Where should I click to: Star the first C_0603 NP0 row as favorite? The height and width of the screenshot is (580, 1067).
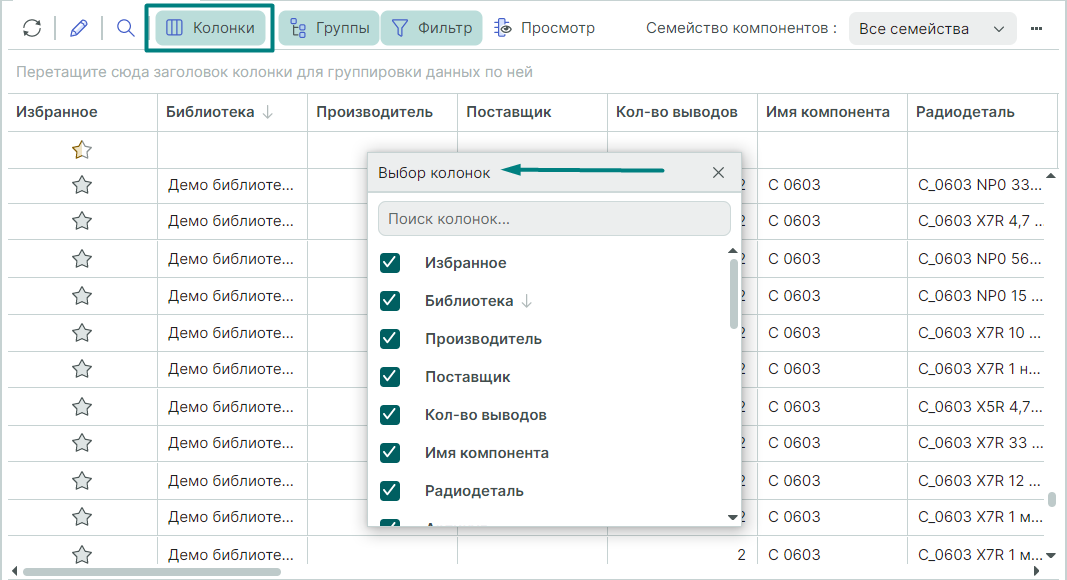pos(82,185)
